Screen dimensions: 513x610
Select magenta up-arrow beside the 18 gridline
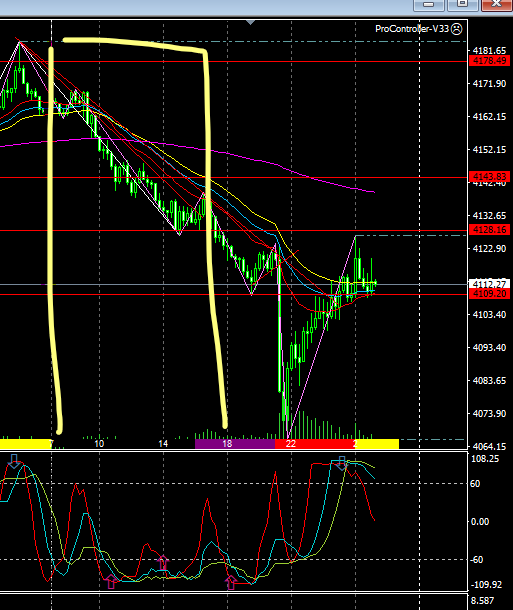pyautogui.click(x=231, y=582)
